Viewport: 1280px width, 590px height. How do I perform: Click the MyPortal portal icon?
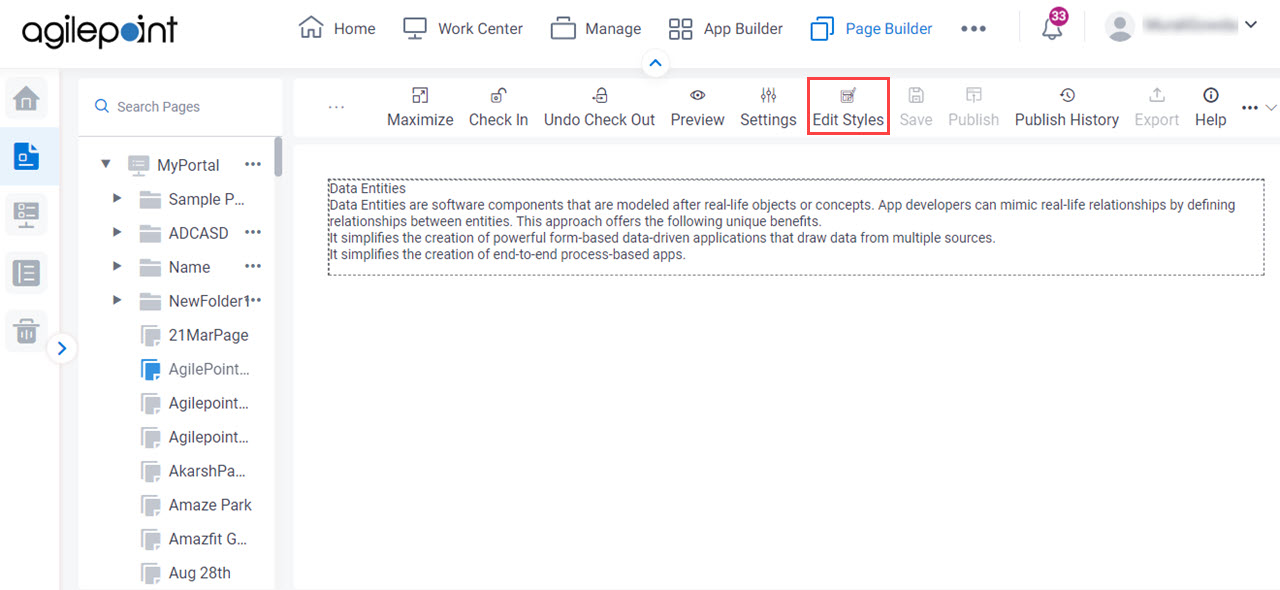[x=138, y=165]
